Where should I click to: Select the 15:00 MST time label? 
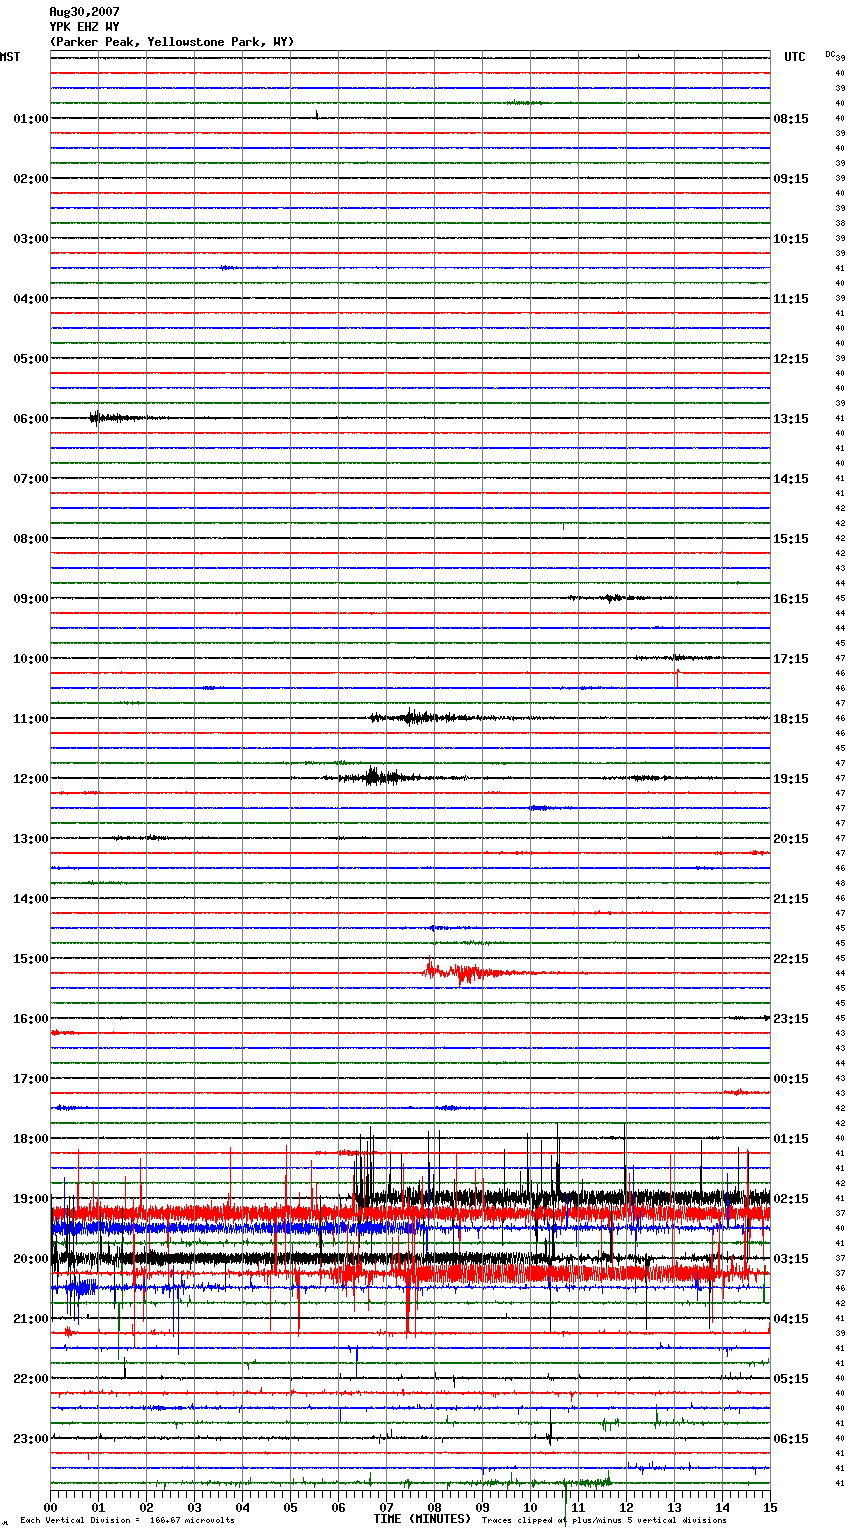point(30,959)
